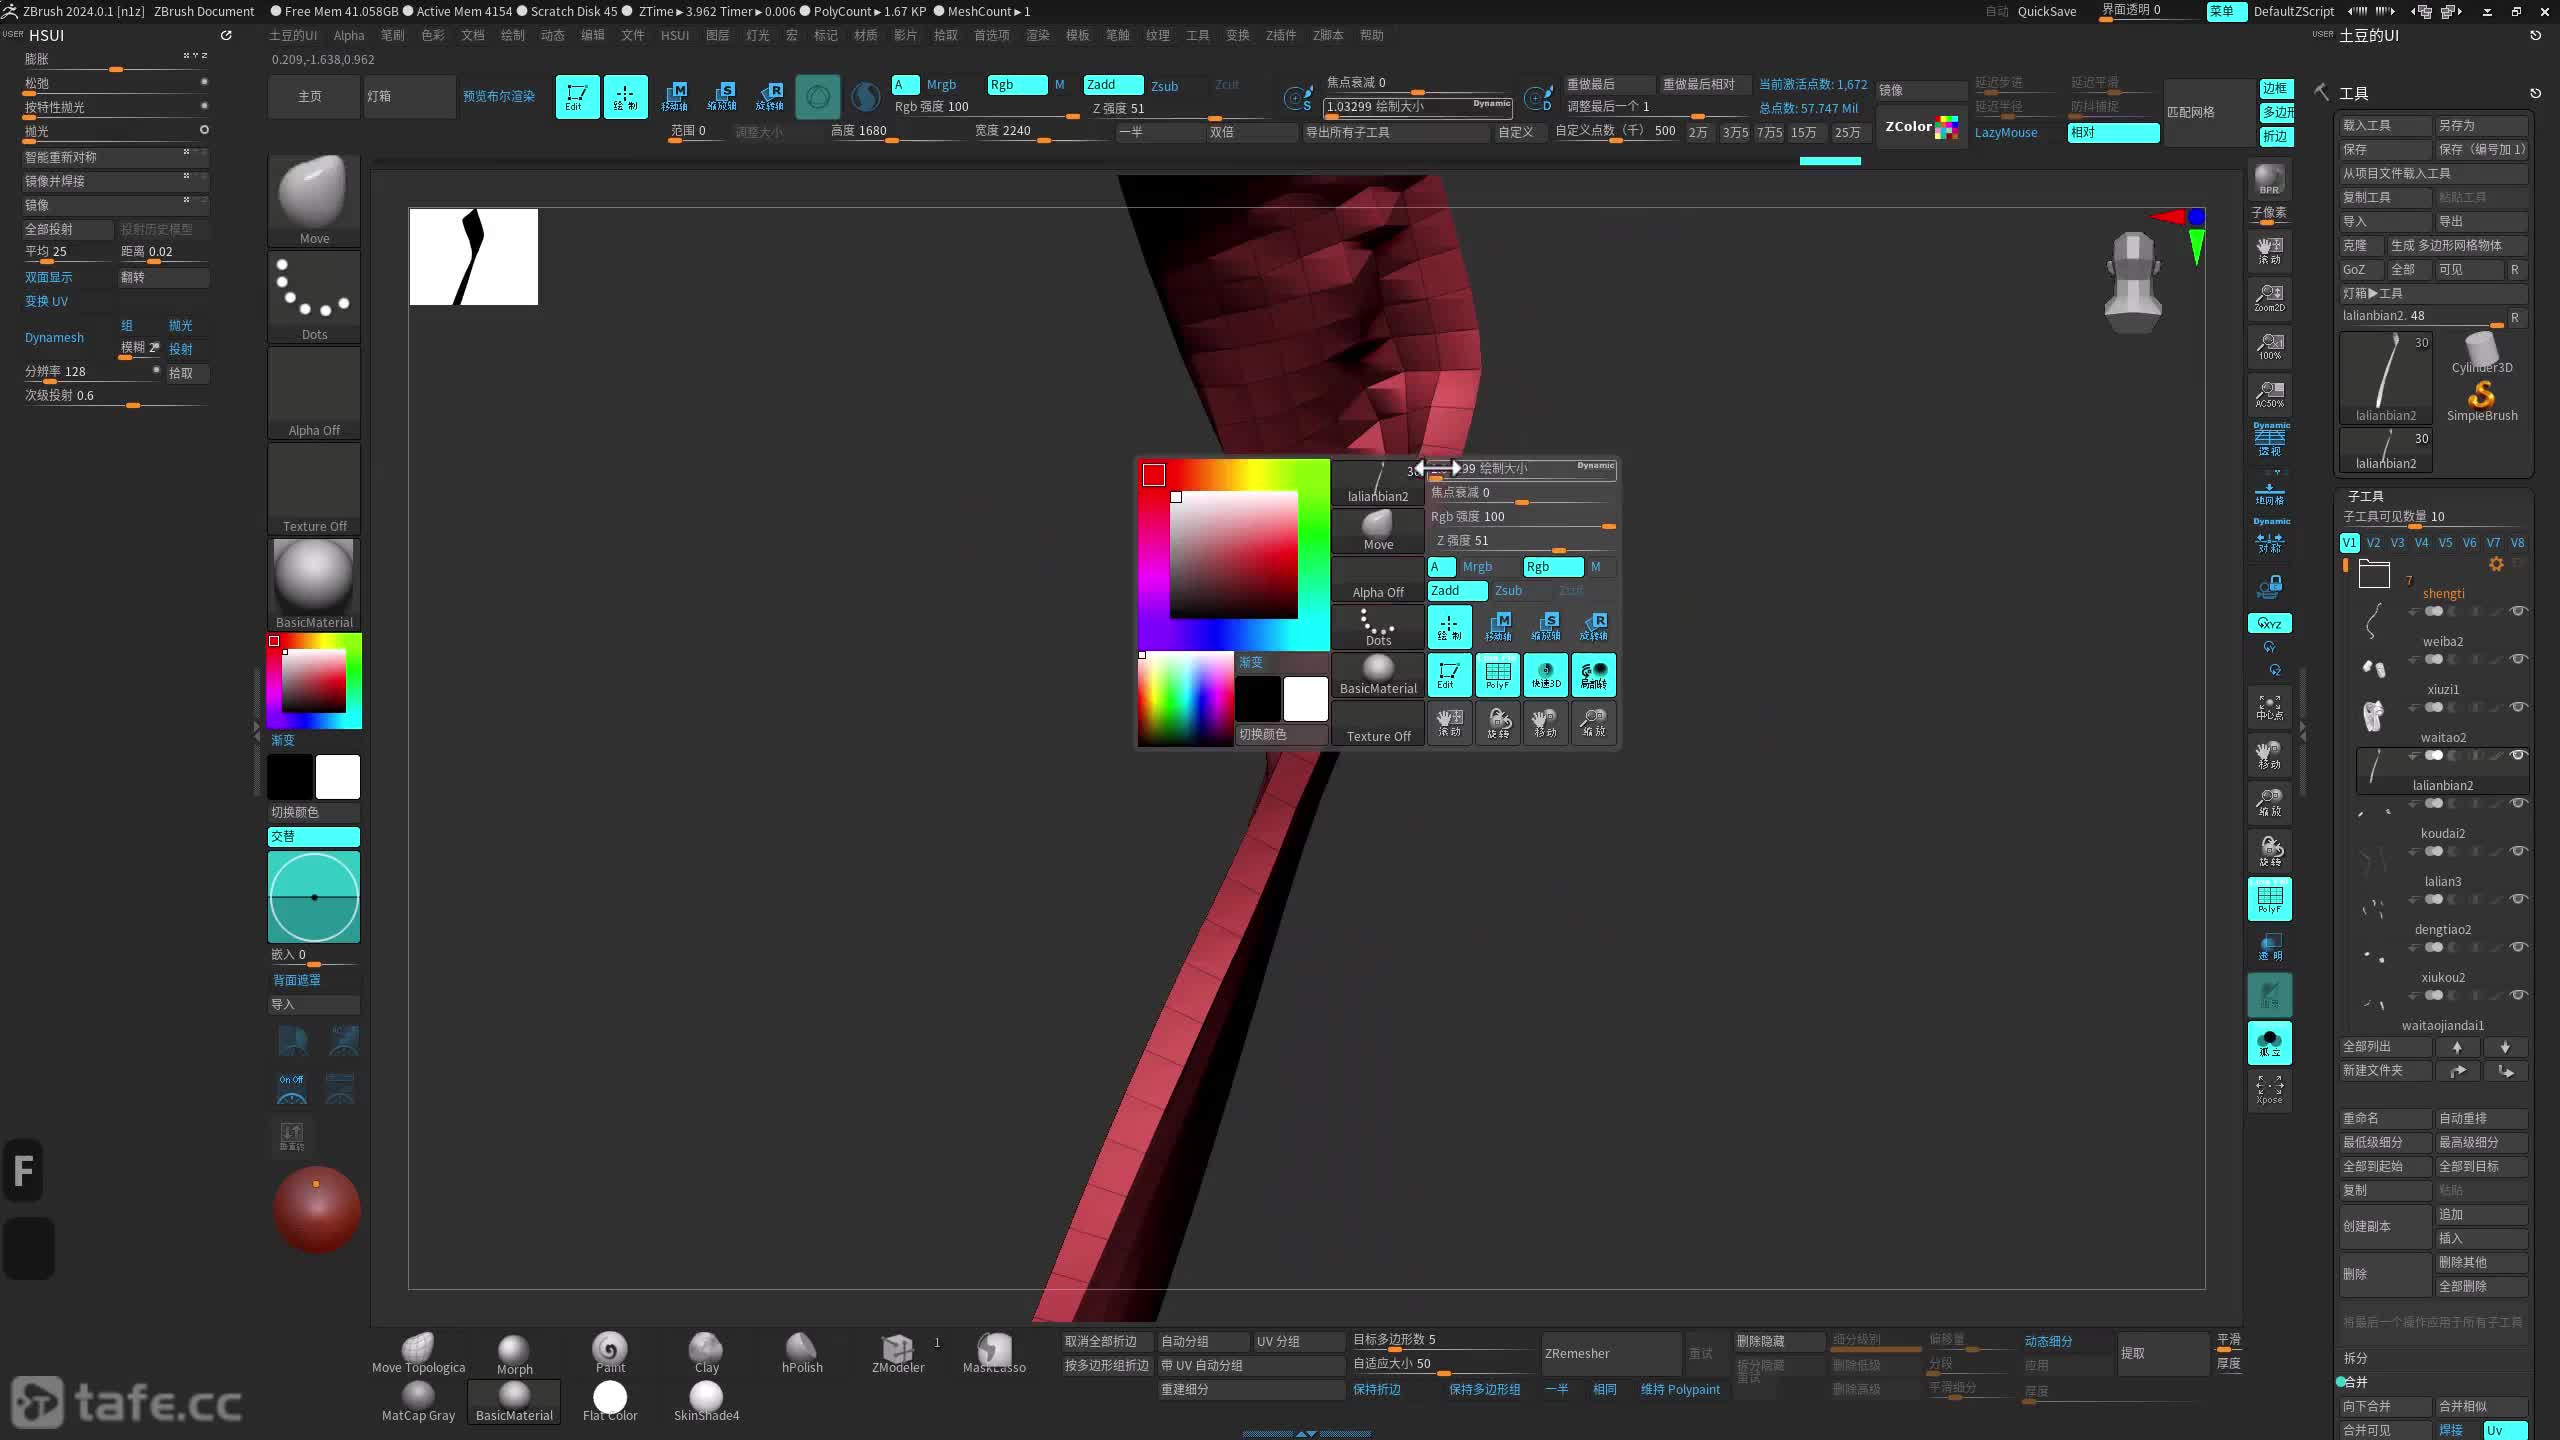This screenshot has height=1440, width=2560.
Task: Enable 双面显示 double-sided display
Action: [48, 277]
